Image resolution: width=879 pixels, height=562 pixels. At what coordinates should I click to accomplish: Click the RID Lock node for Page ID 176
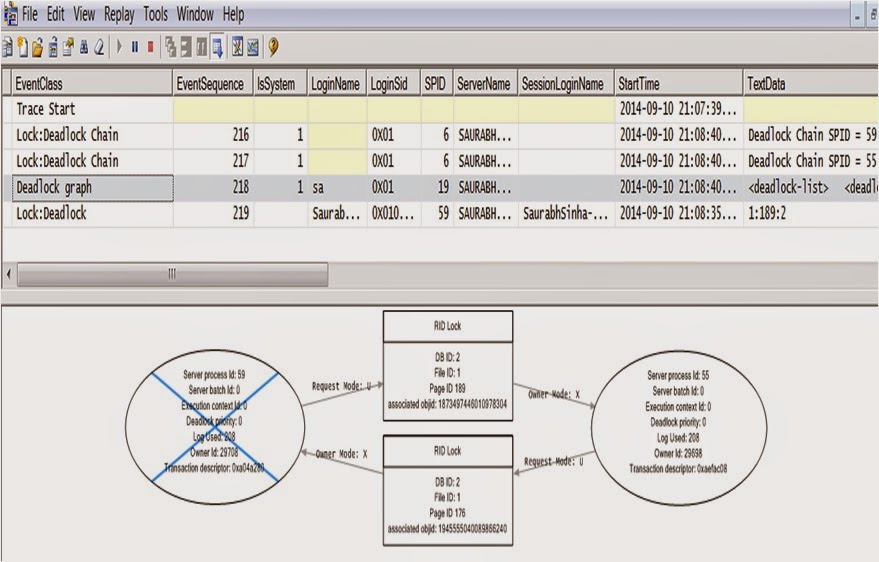pyautogui.click(x=448, y=490)
